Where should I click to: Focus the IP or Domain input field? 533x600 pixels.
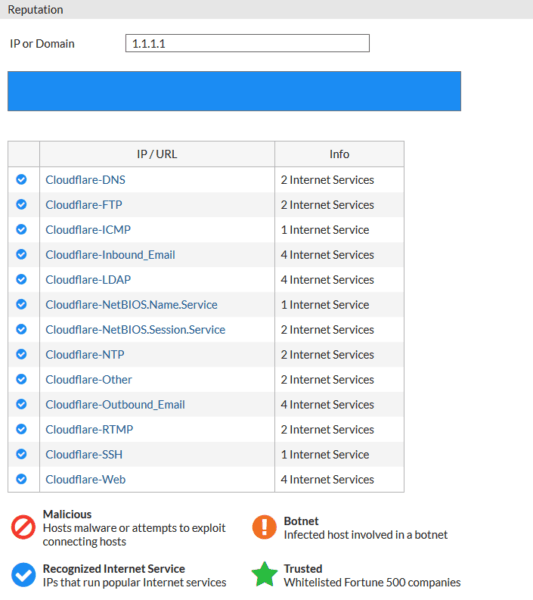pyautogui.click(x=248, y=43)
